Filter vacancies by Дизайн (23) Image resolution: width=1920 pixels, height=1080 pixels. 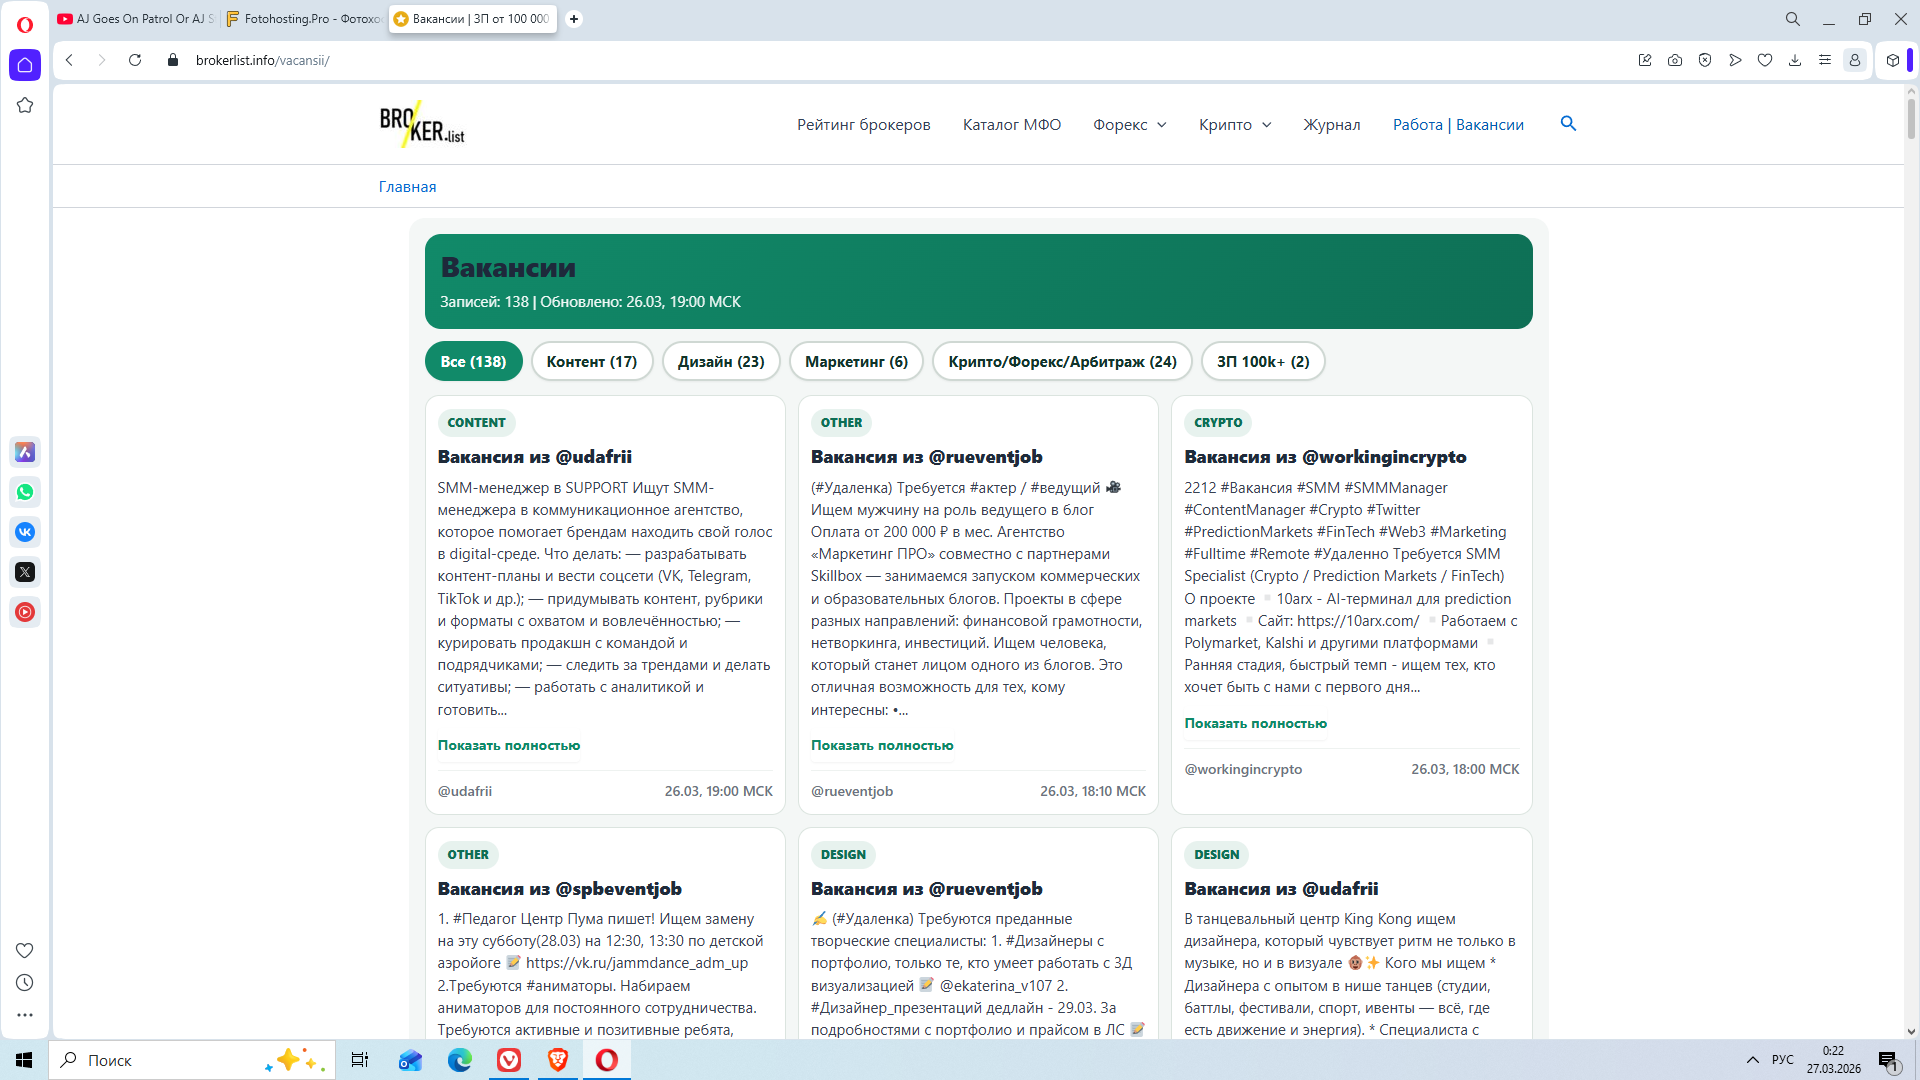[x=721, y=361]
